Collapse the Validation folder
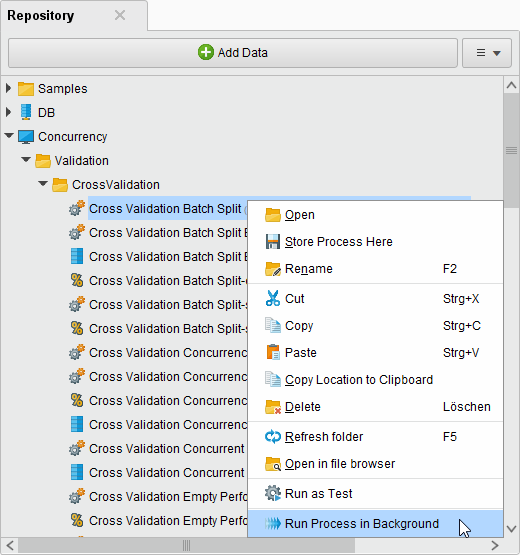Viewport: 520px width, 555px height. pos(26,160)
